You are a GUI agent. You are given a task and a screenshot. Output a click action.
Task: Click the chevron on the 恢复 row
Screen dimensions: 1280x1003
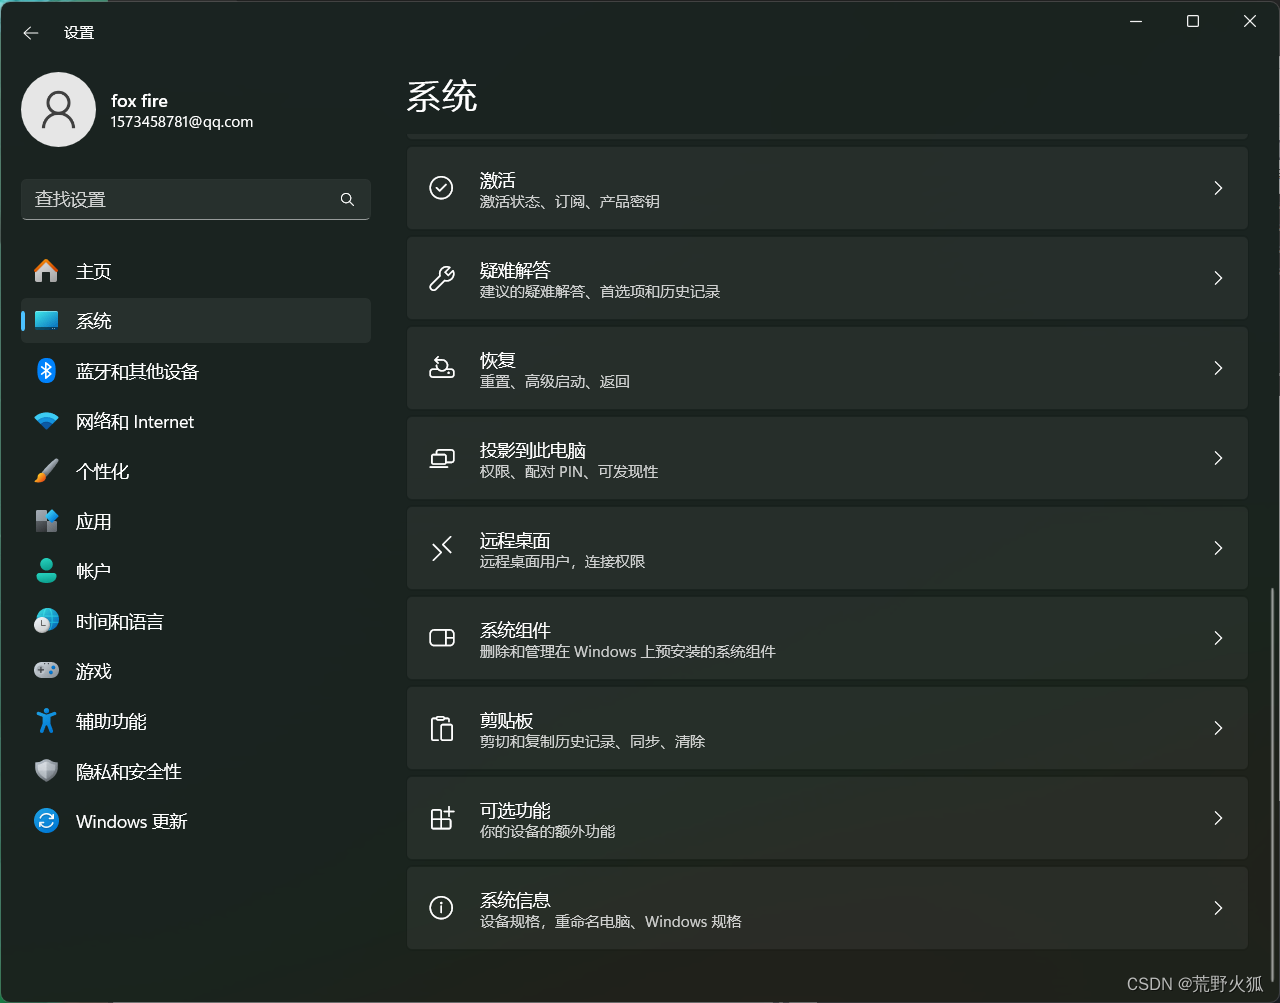click(1218, 368)
